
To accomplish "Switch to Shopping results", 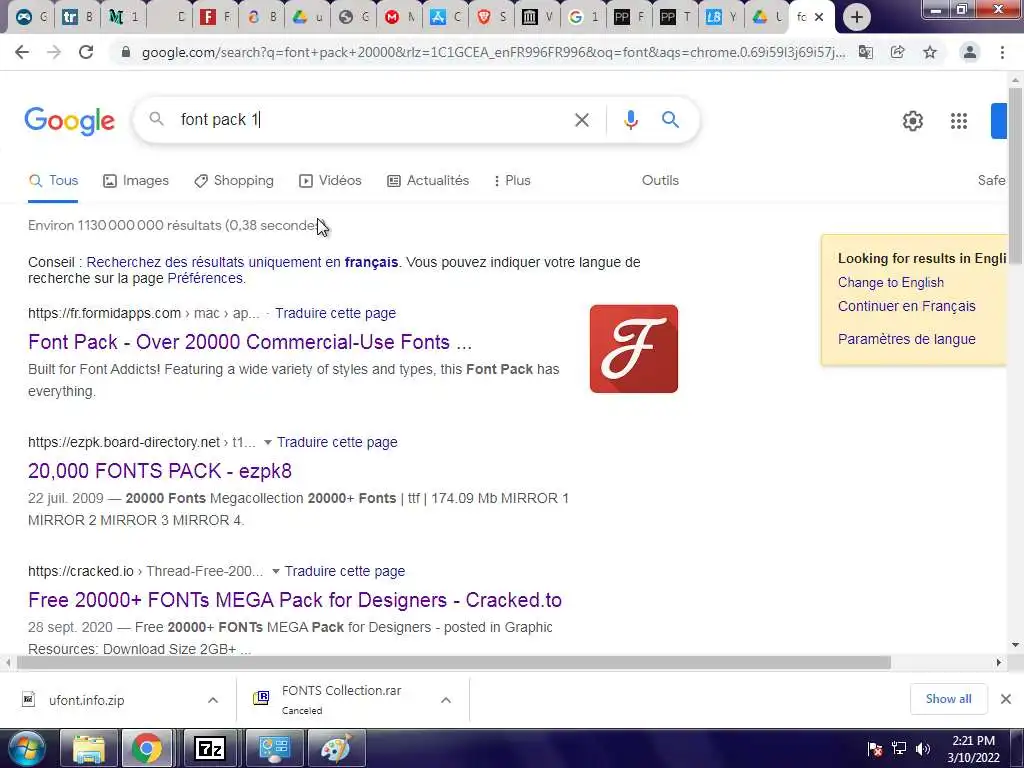I will (x=234, y=181).
